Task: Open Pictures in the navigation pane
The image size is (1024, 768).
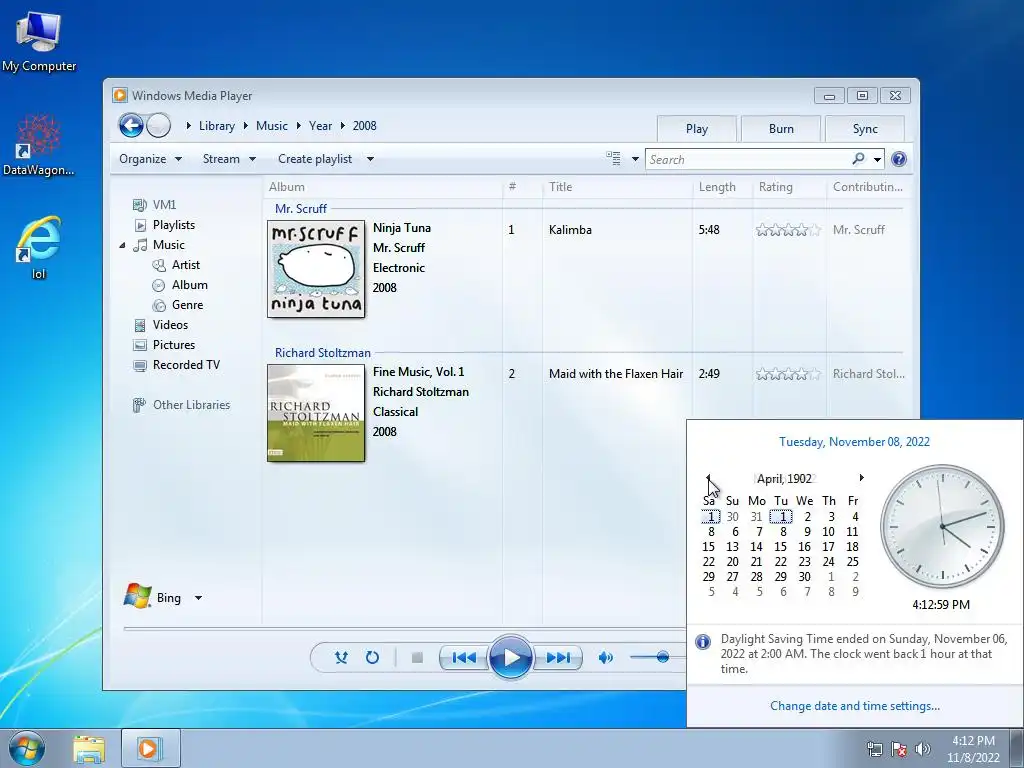Action: pos(174,345)
